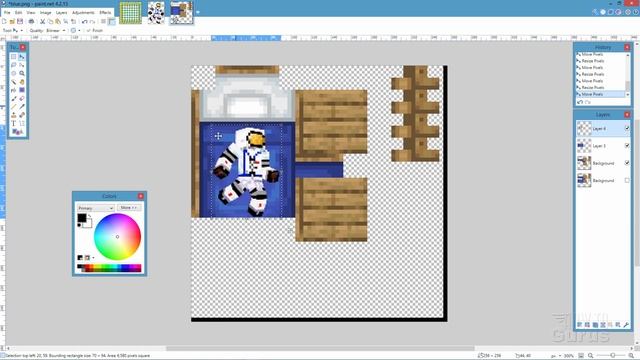Close the Tools window

pos(22,47)
